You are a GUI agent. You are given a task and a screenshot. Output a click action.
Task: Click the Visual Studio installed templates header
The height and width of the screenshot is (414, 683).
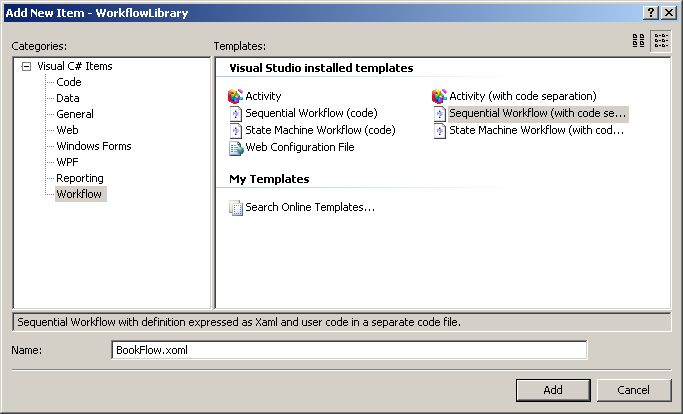pyautogui.click(x=321, y=68)
